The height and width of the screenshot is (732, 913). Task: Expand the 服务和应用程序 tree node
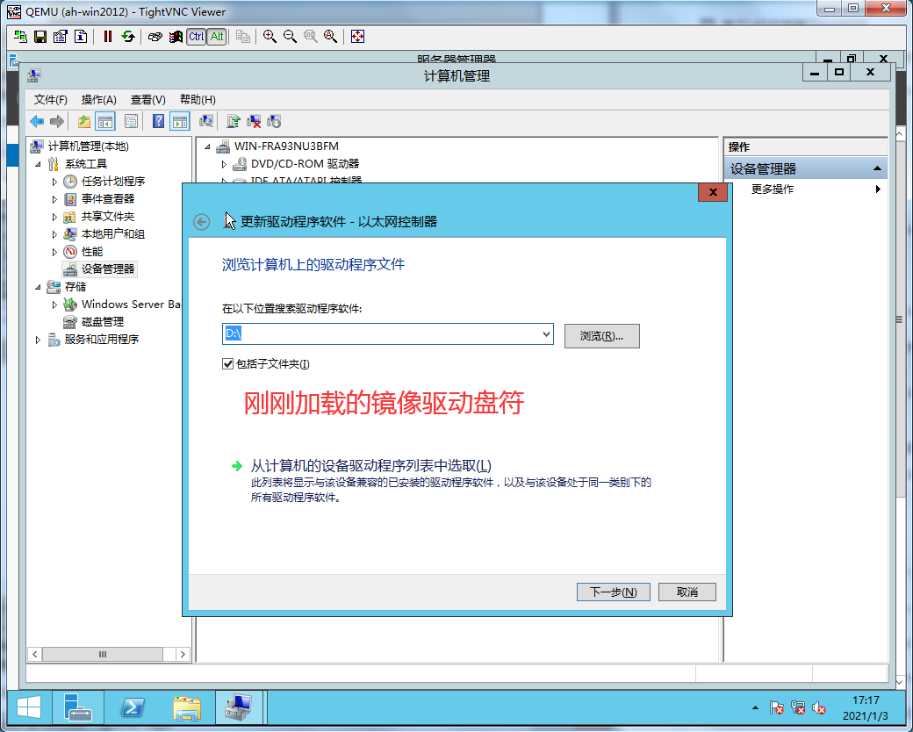(x=39, y=340)
